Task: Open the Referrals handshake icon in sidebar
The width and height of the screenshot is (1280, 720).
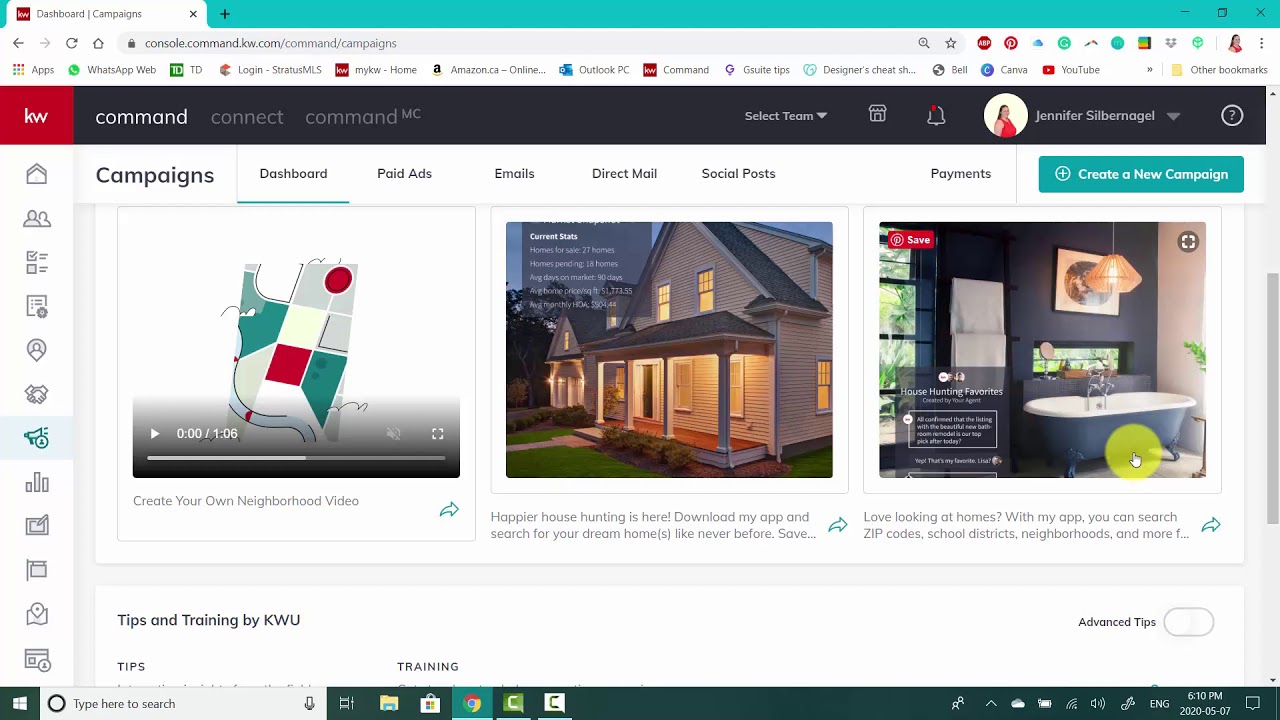Action: click(37, 394)
